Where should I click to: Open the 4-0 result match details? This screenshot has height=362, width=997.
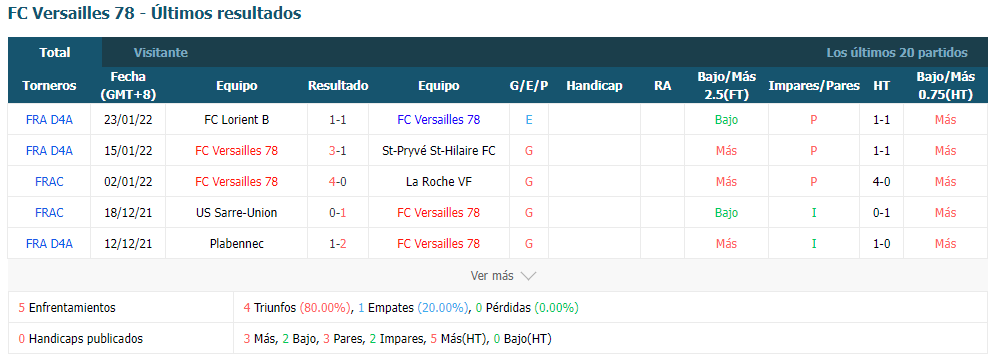click(x=338, y=182)
